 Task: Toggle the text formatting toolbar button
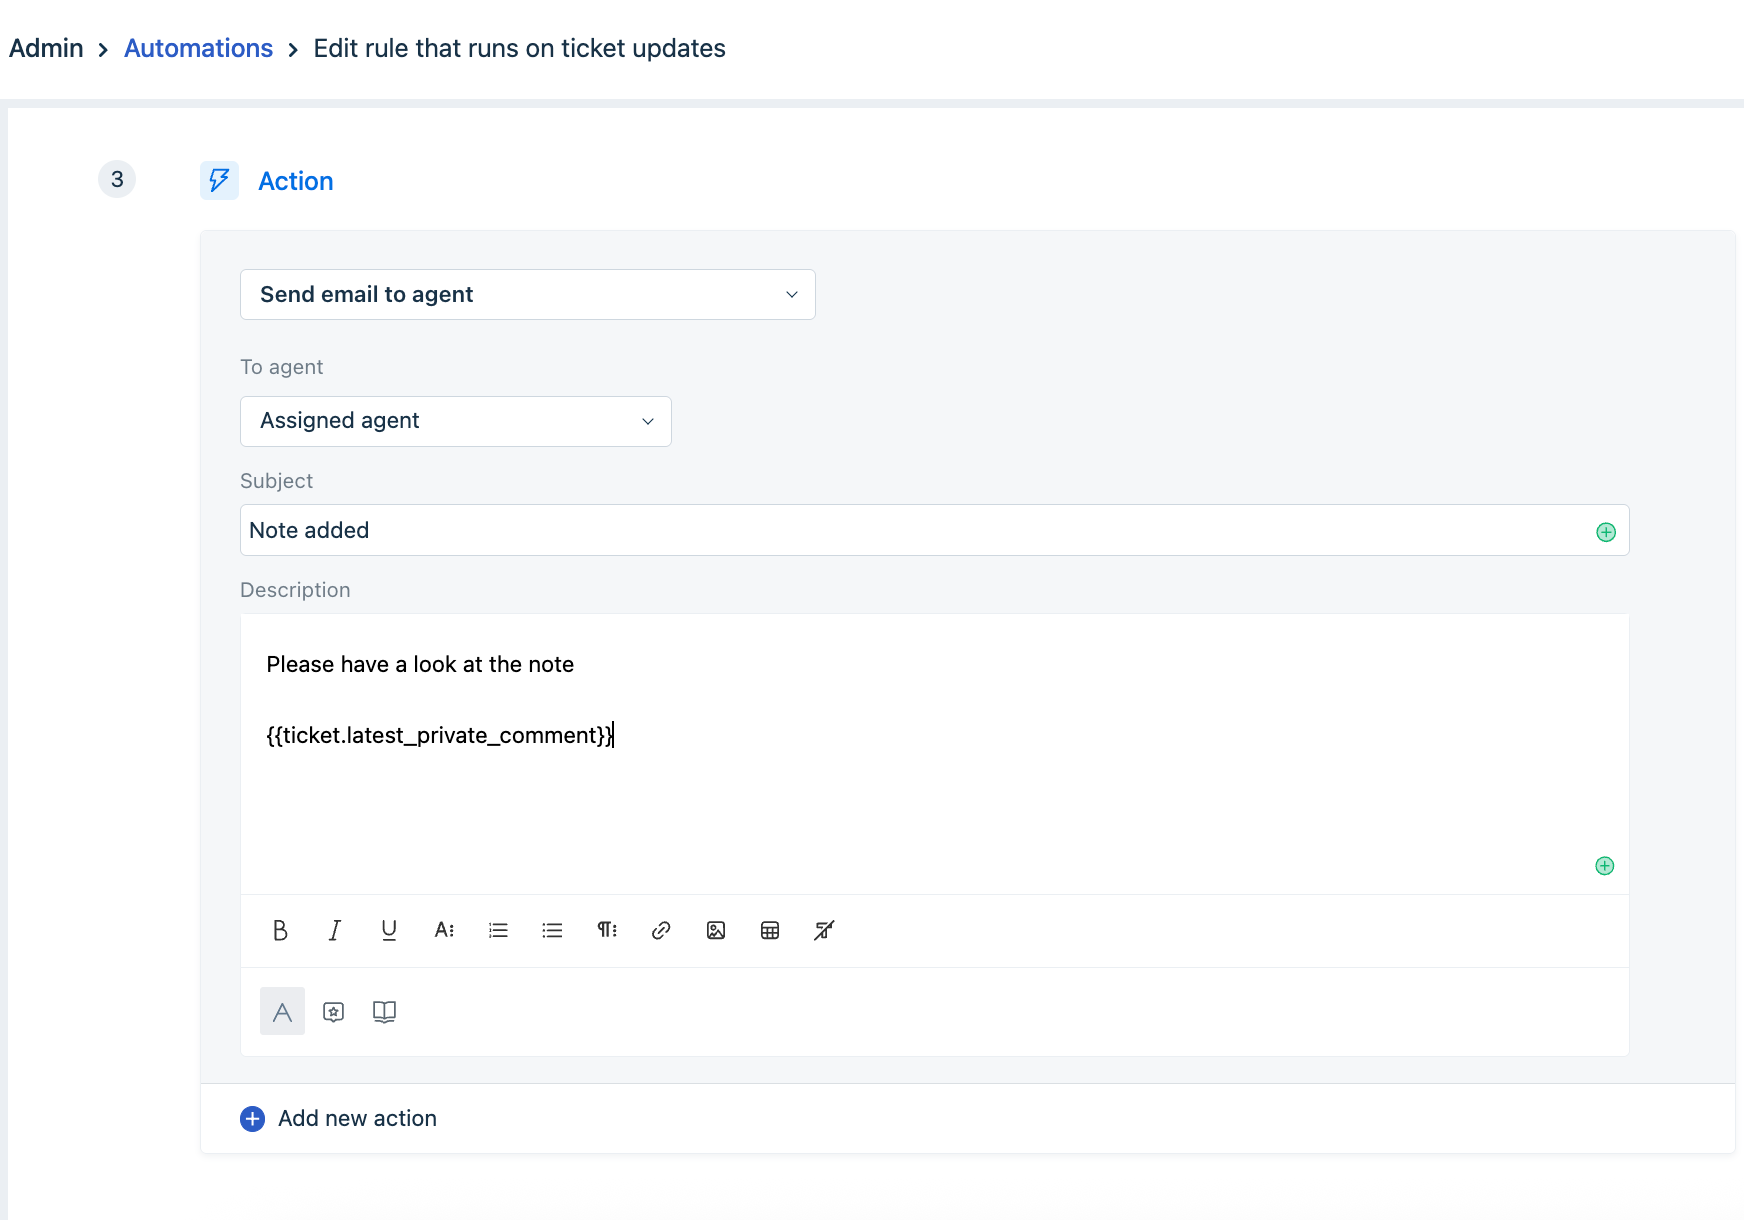pyautogui.click(x=282, y=1011)
